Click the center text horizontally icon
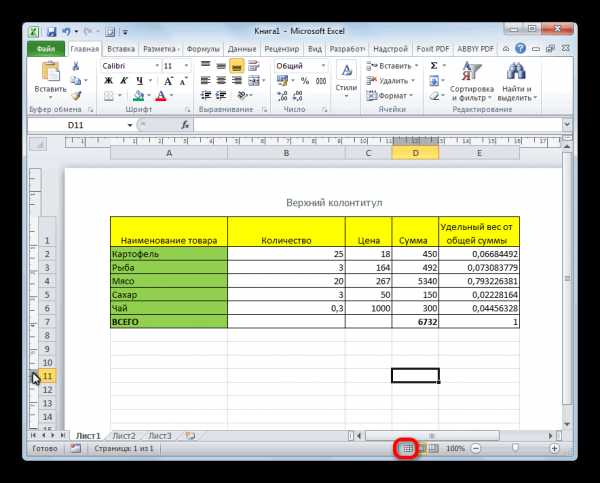600x483 pixels. (x=221, y=80)
